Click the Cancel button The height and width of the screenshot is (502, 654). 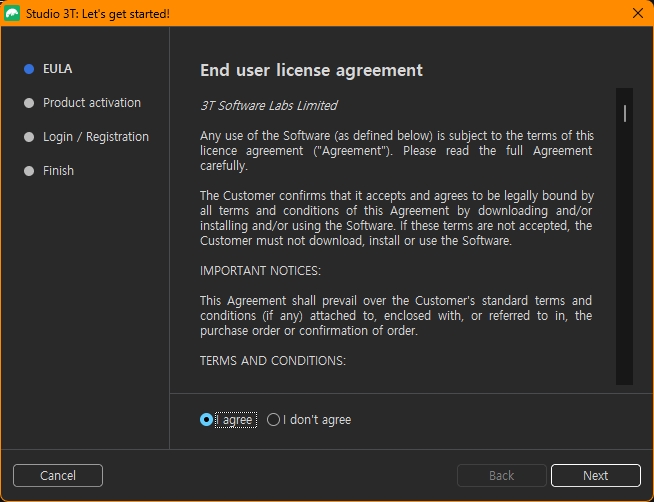(58, 475)
